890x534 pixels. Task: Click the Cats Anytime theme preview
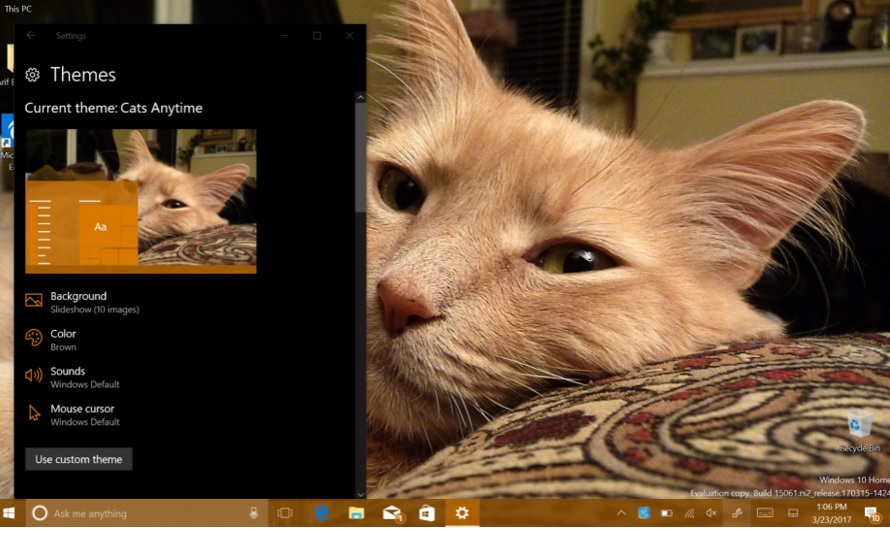click(141, 200)
